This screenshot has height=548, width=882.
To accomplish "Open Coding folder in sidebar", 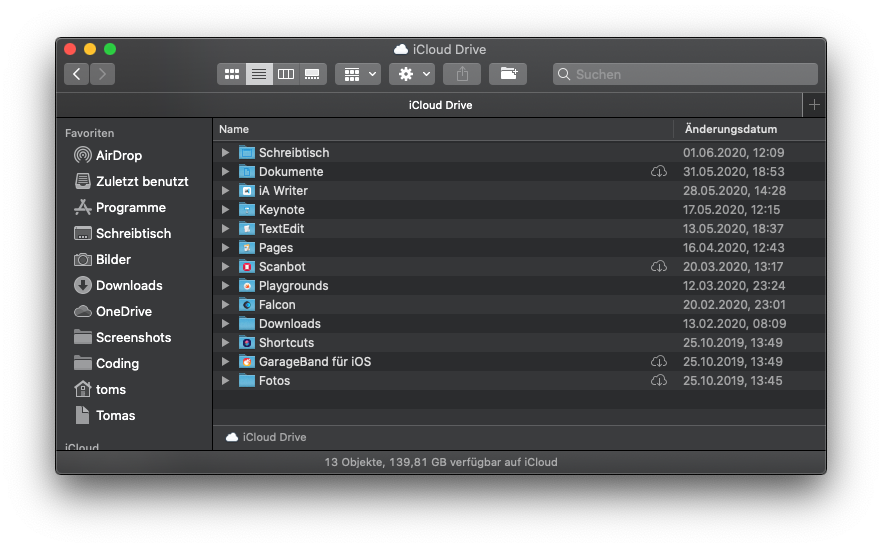I will (106, 363).
